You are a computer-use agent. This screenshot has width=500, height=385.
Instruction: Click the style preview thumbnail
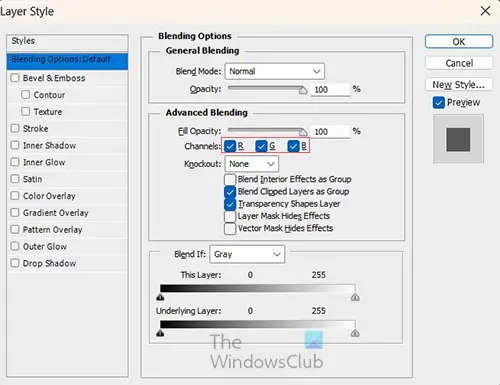pos(458,139)
